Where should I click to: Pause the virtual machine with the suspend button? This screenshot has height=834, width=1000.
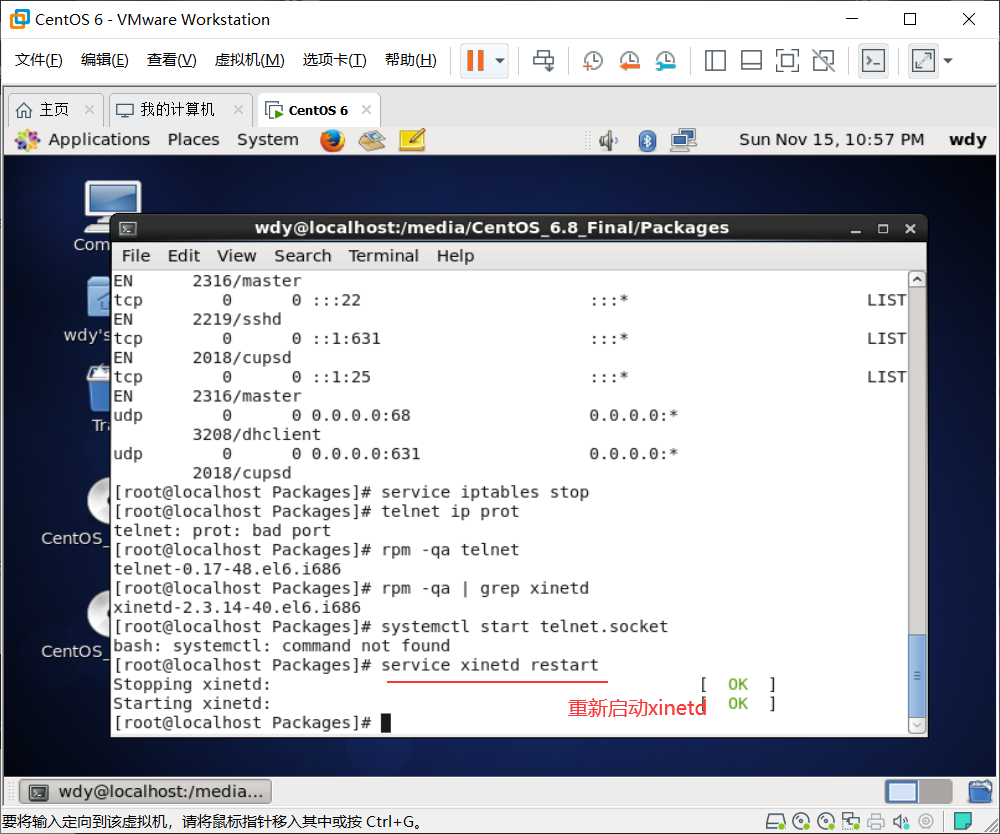(475, 61)
